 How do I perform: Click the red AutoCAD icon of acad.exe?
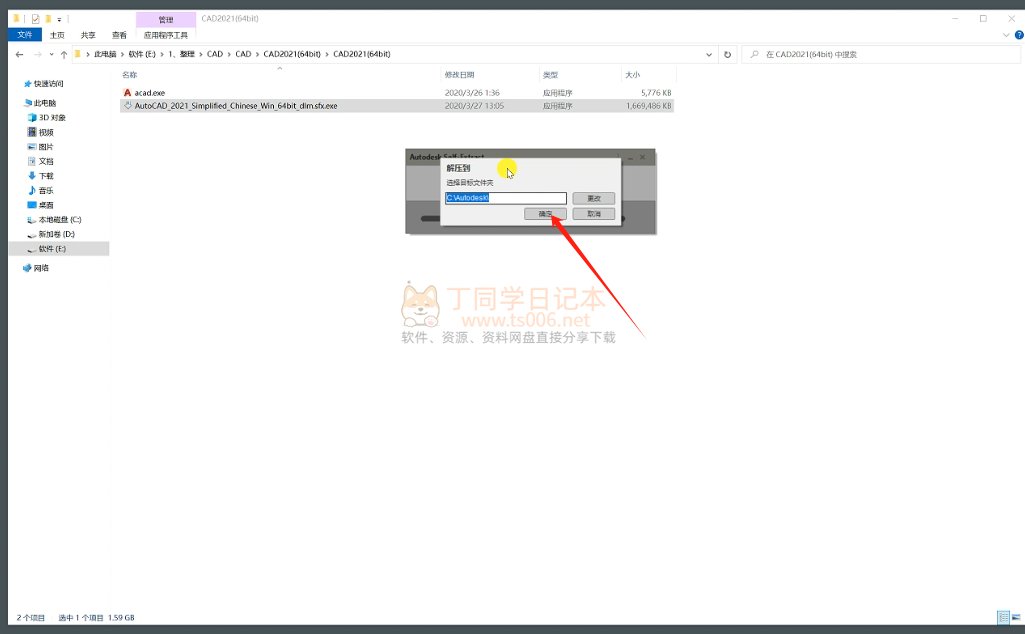coord(127,93)
